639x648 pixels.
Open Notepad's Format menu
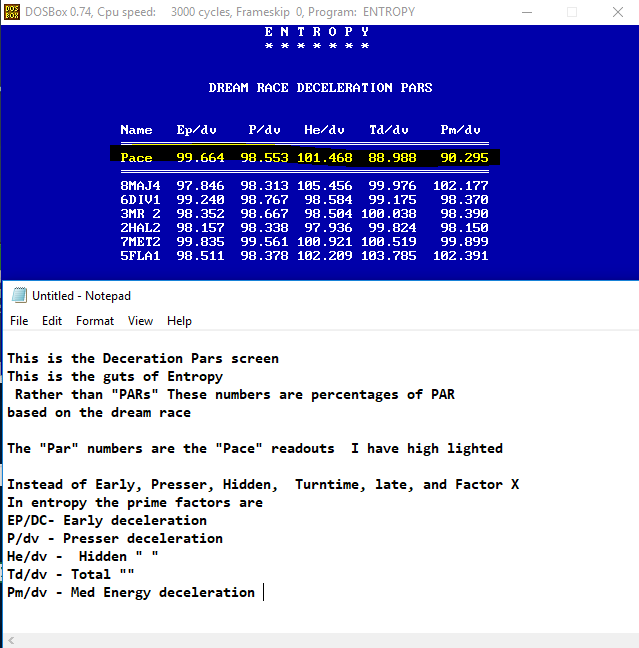click(95, 321)
